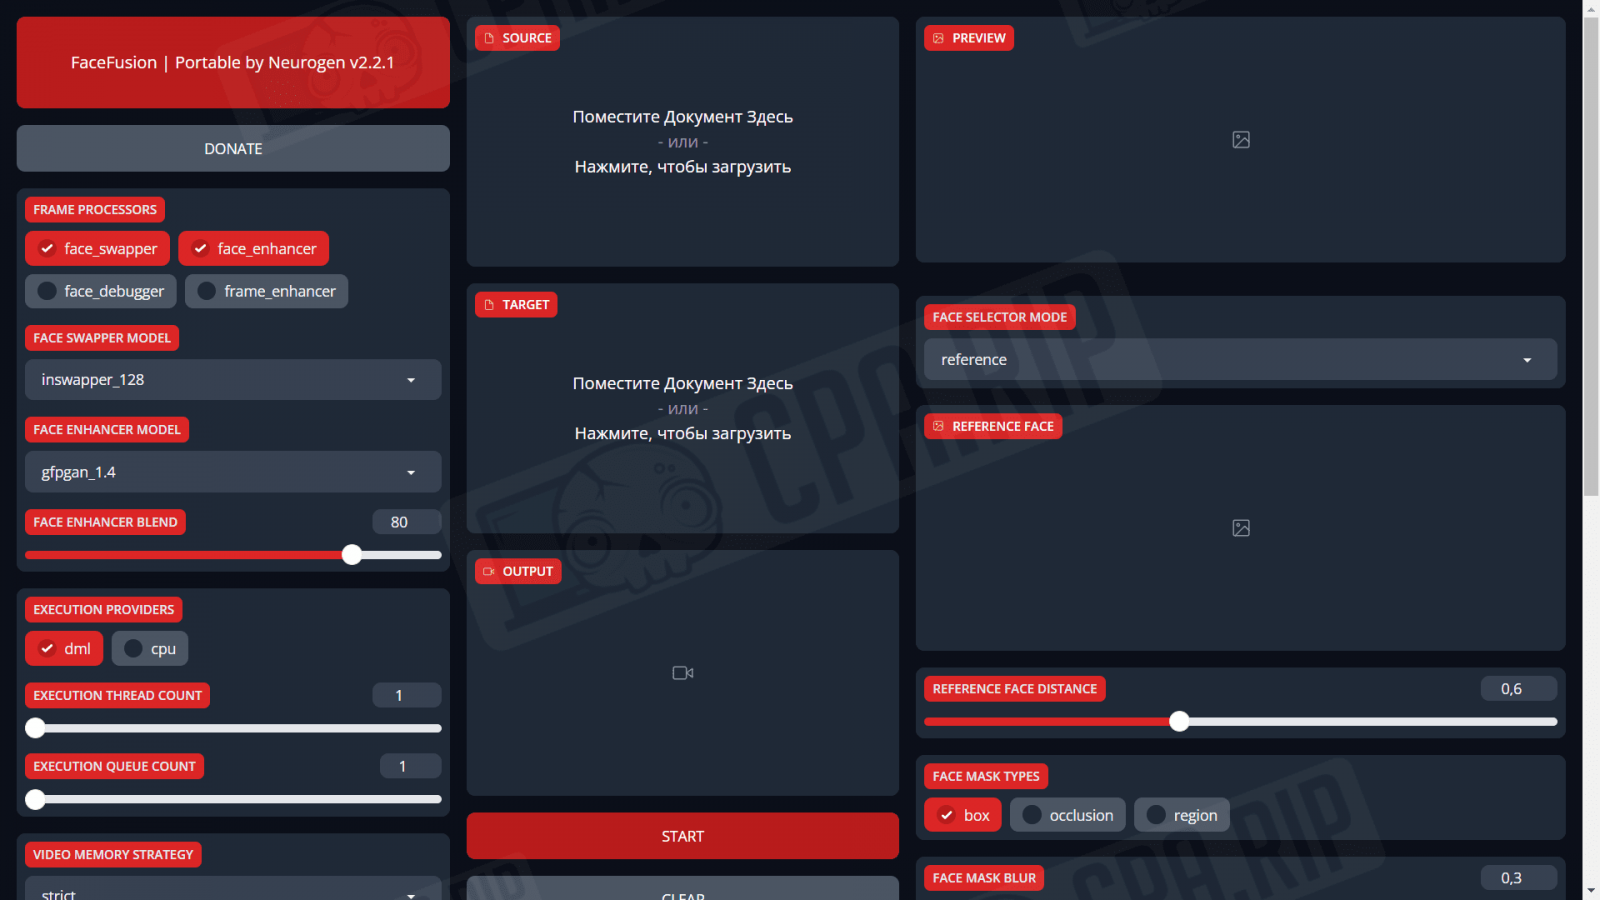
Task: Enable the cpu execution provider
Action: point(133,649)
